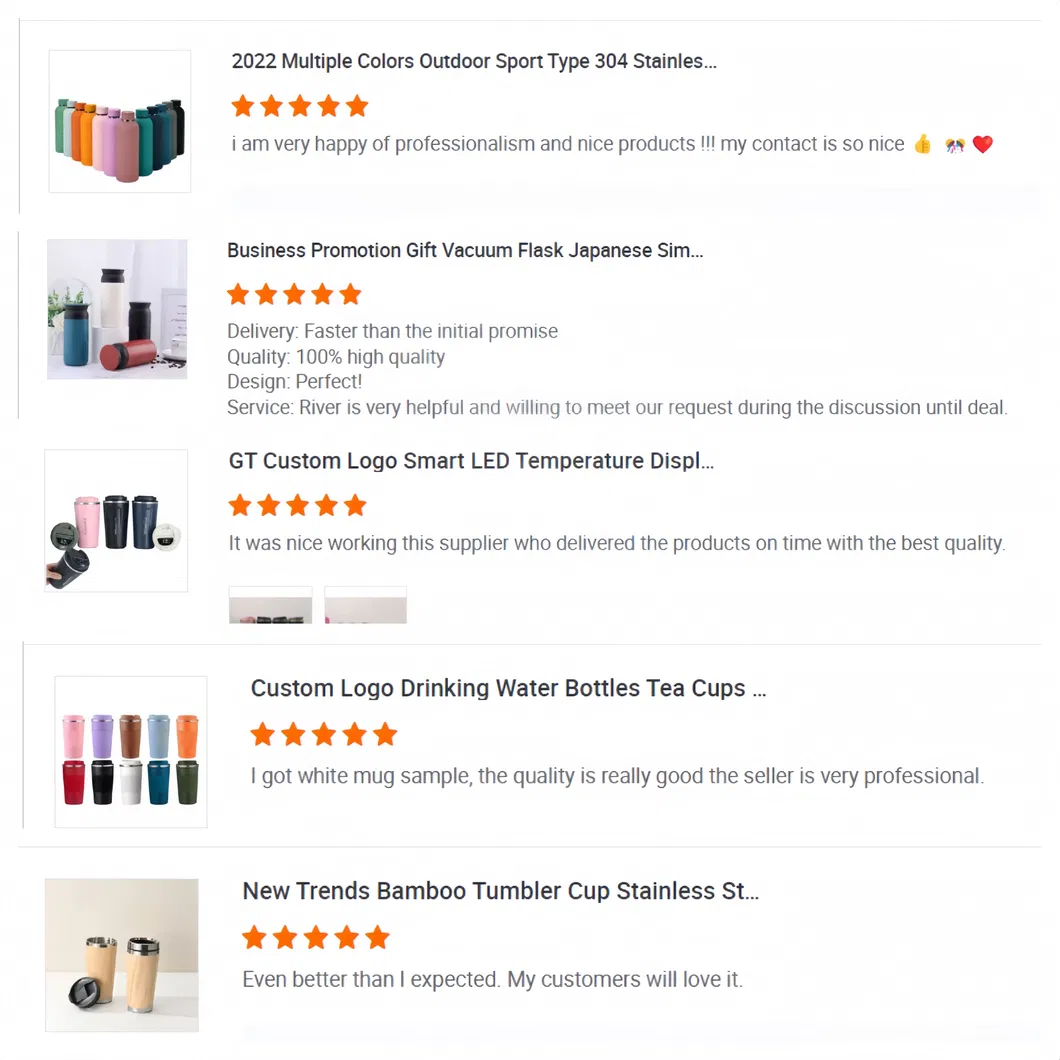Open the "GT Custom Logo Smart LED Temperature" title
This screenshot has width=1060, height=1060.
point(471,461)
